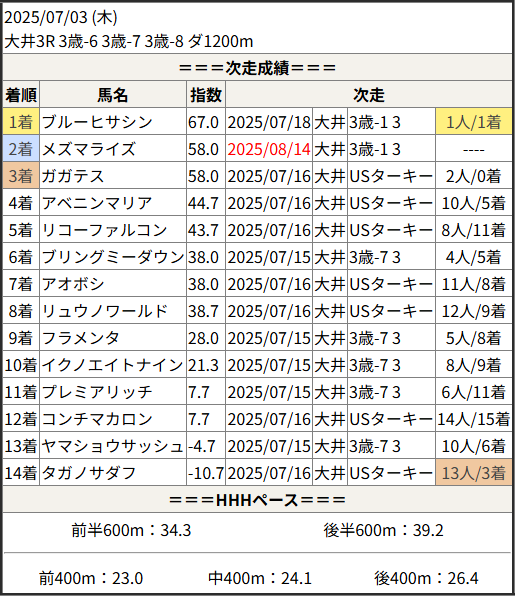Click the date 2025/07/18 for ブルーヒサシン
This screenshot has height=596, width=515.
click(269, 122)
